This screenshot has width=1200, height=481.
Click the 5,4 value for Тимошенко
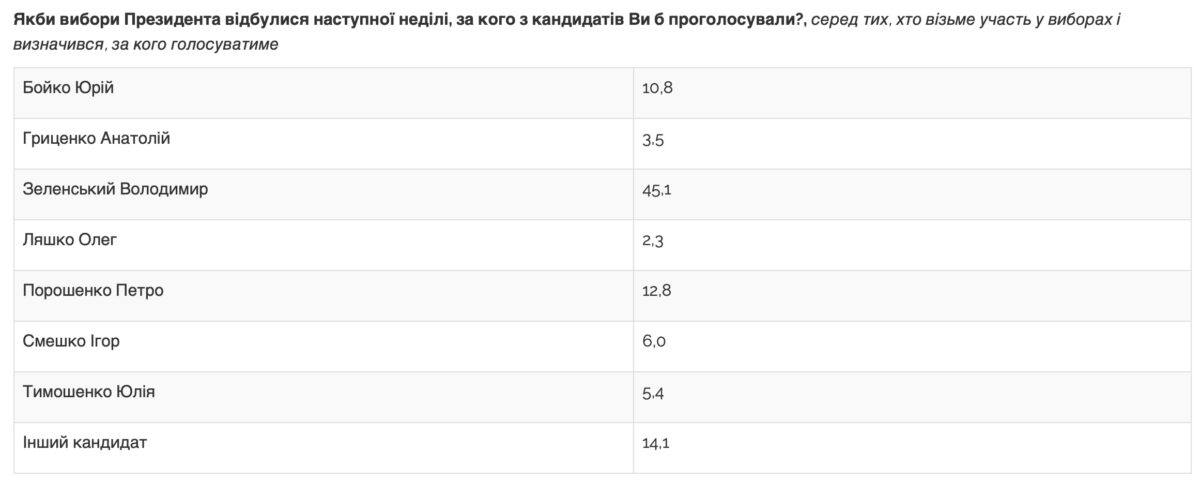(653, 393)
